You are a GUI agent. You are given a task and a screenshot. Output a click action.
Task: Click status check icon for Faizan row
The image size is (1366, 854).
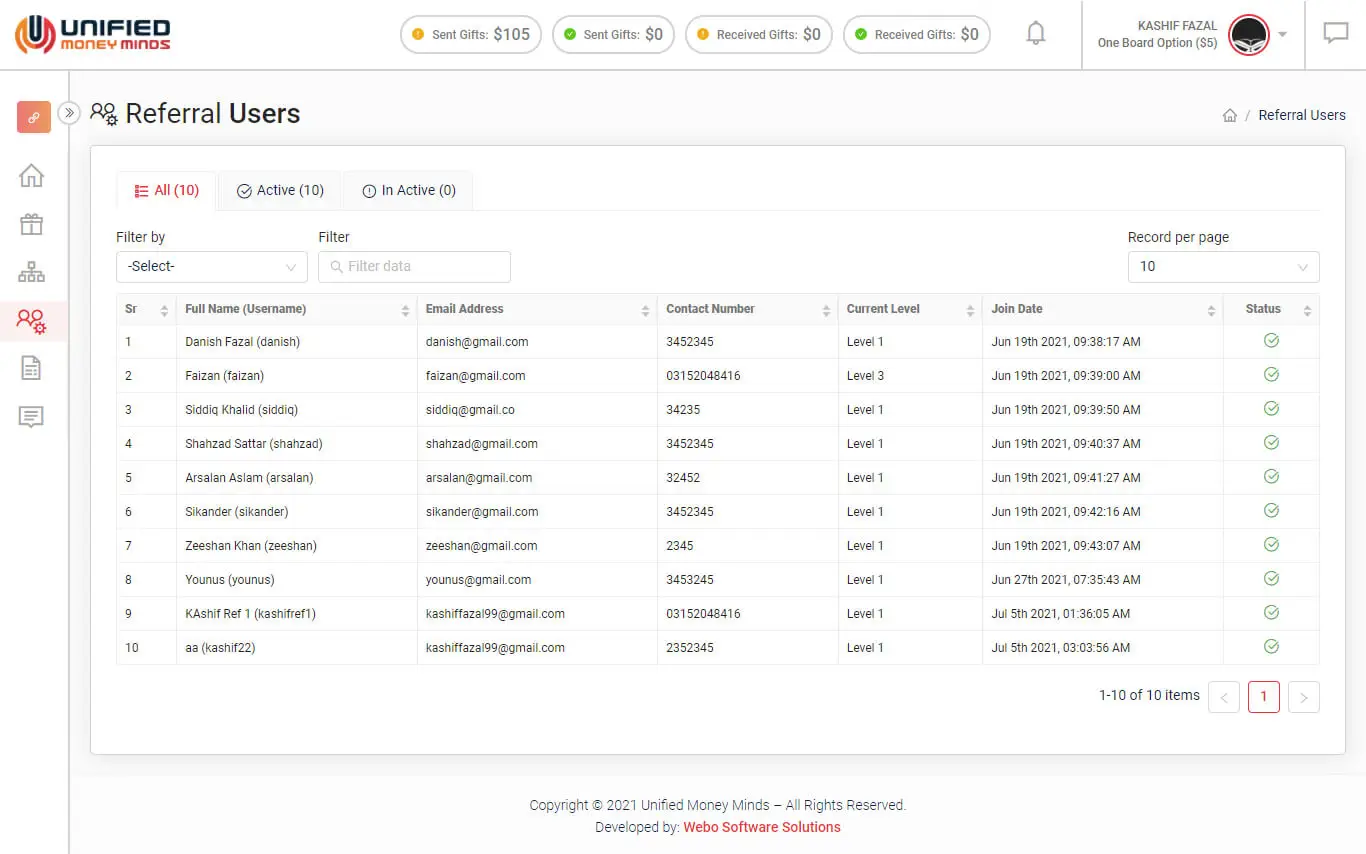click(1271, 375)
